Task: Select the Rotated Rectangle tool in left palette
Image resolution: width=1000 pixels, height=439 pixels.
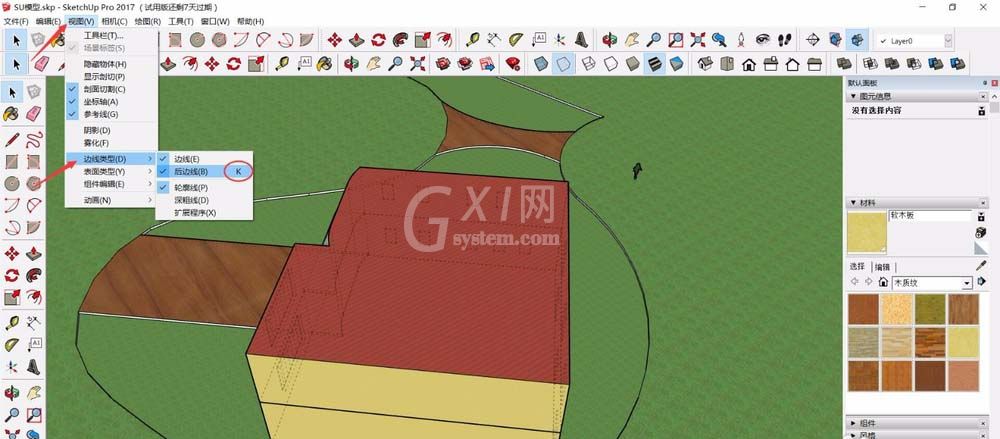Action: coord(34,161)
